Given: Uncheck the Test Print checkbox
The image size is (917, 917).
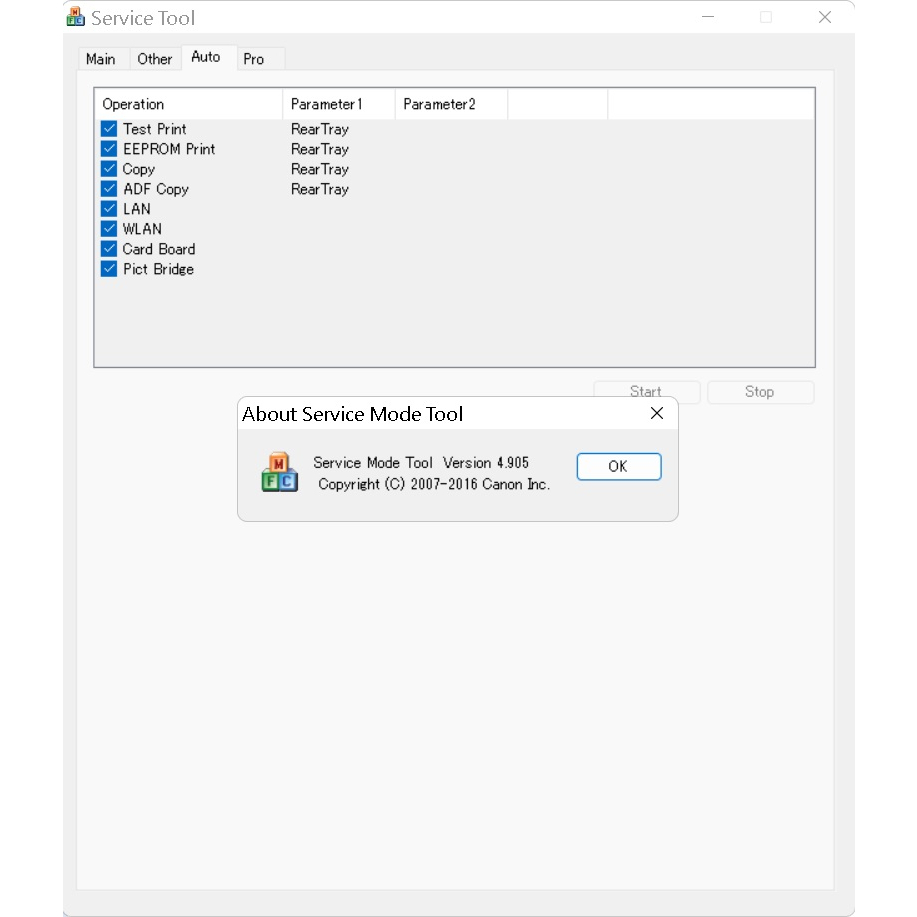Looking at the screenshot, I should click(109, 129).
